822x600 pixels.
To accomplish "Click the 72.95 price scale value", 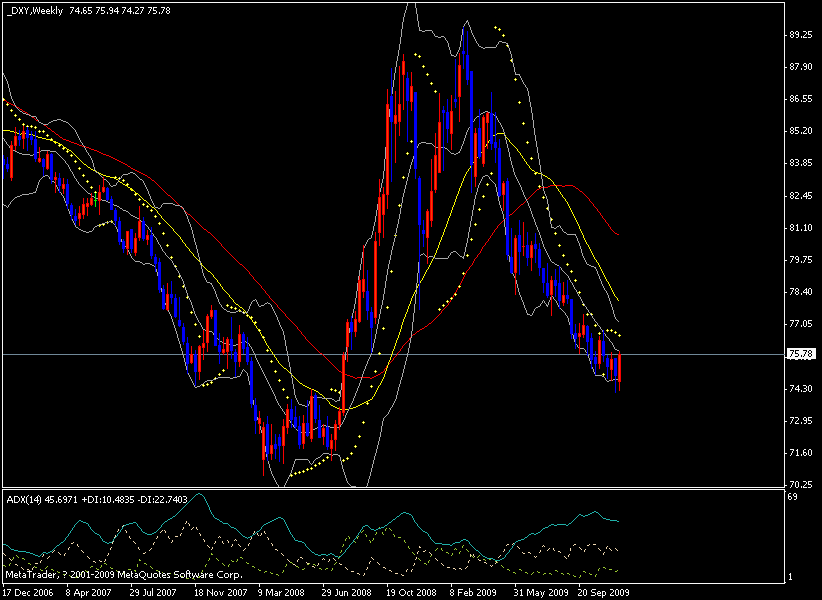I will (802, 421).
